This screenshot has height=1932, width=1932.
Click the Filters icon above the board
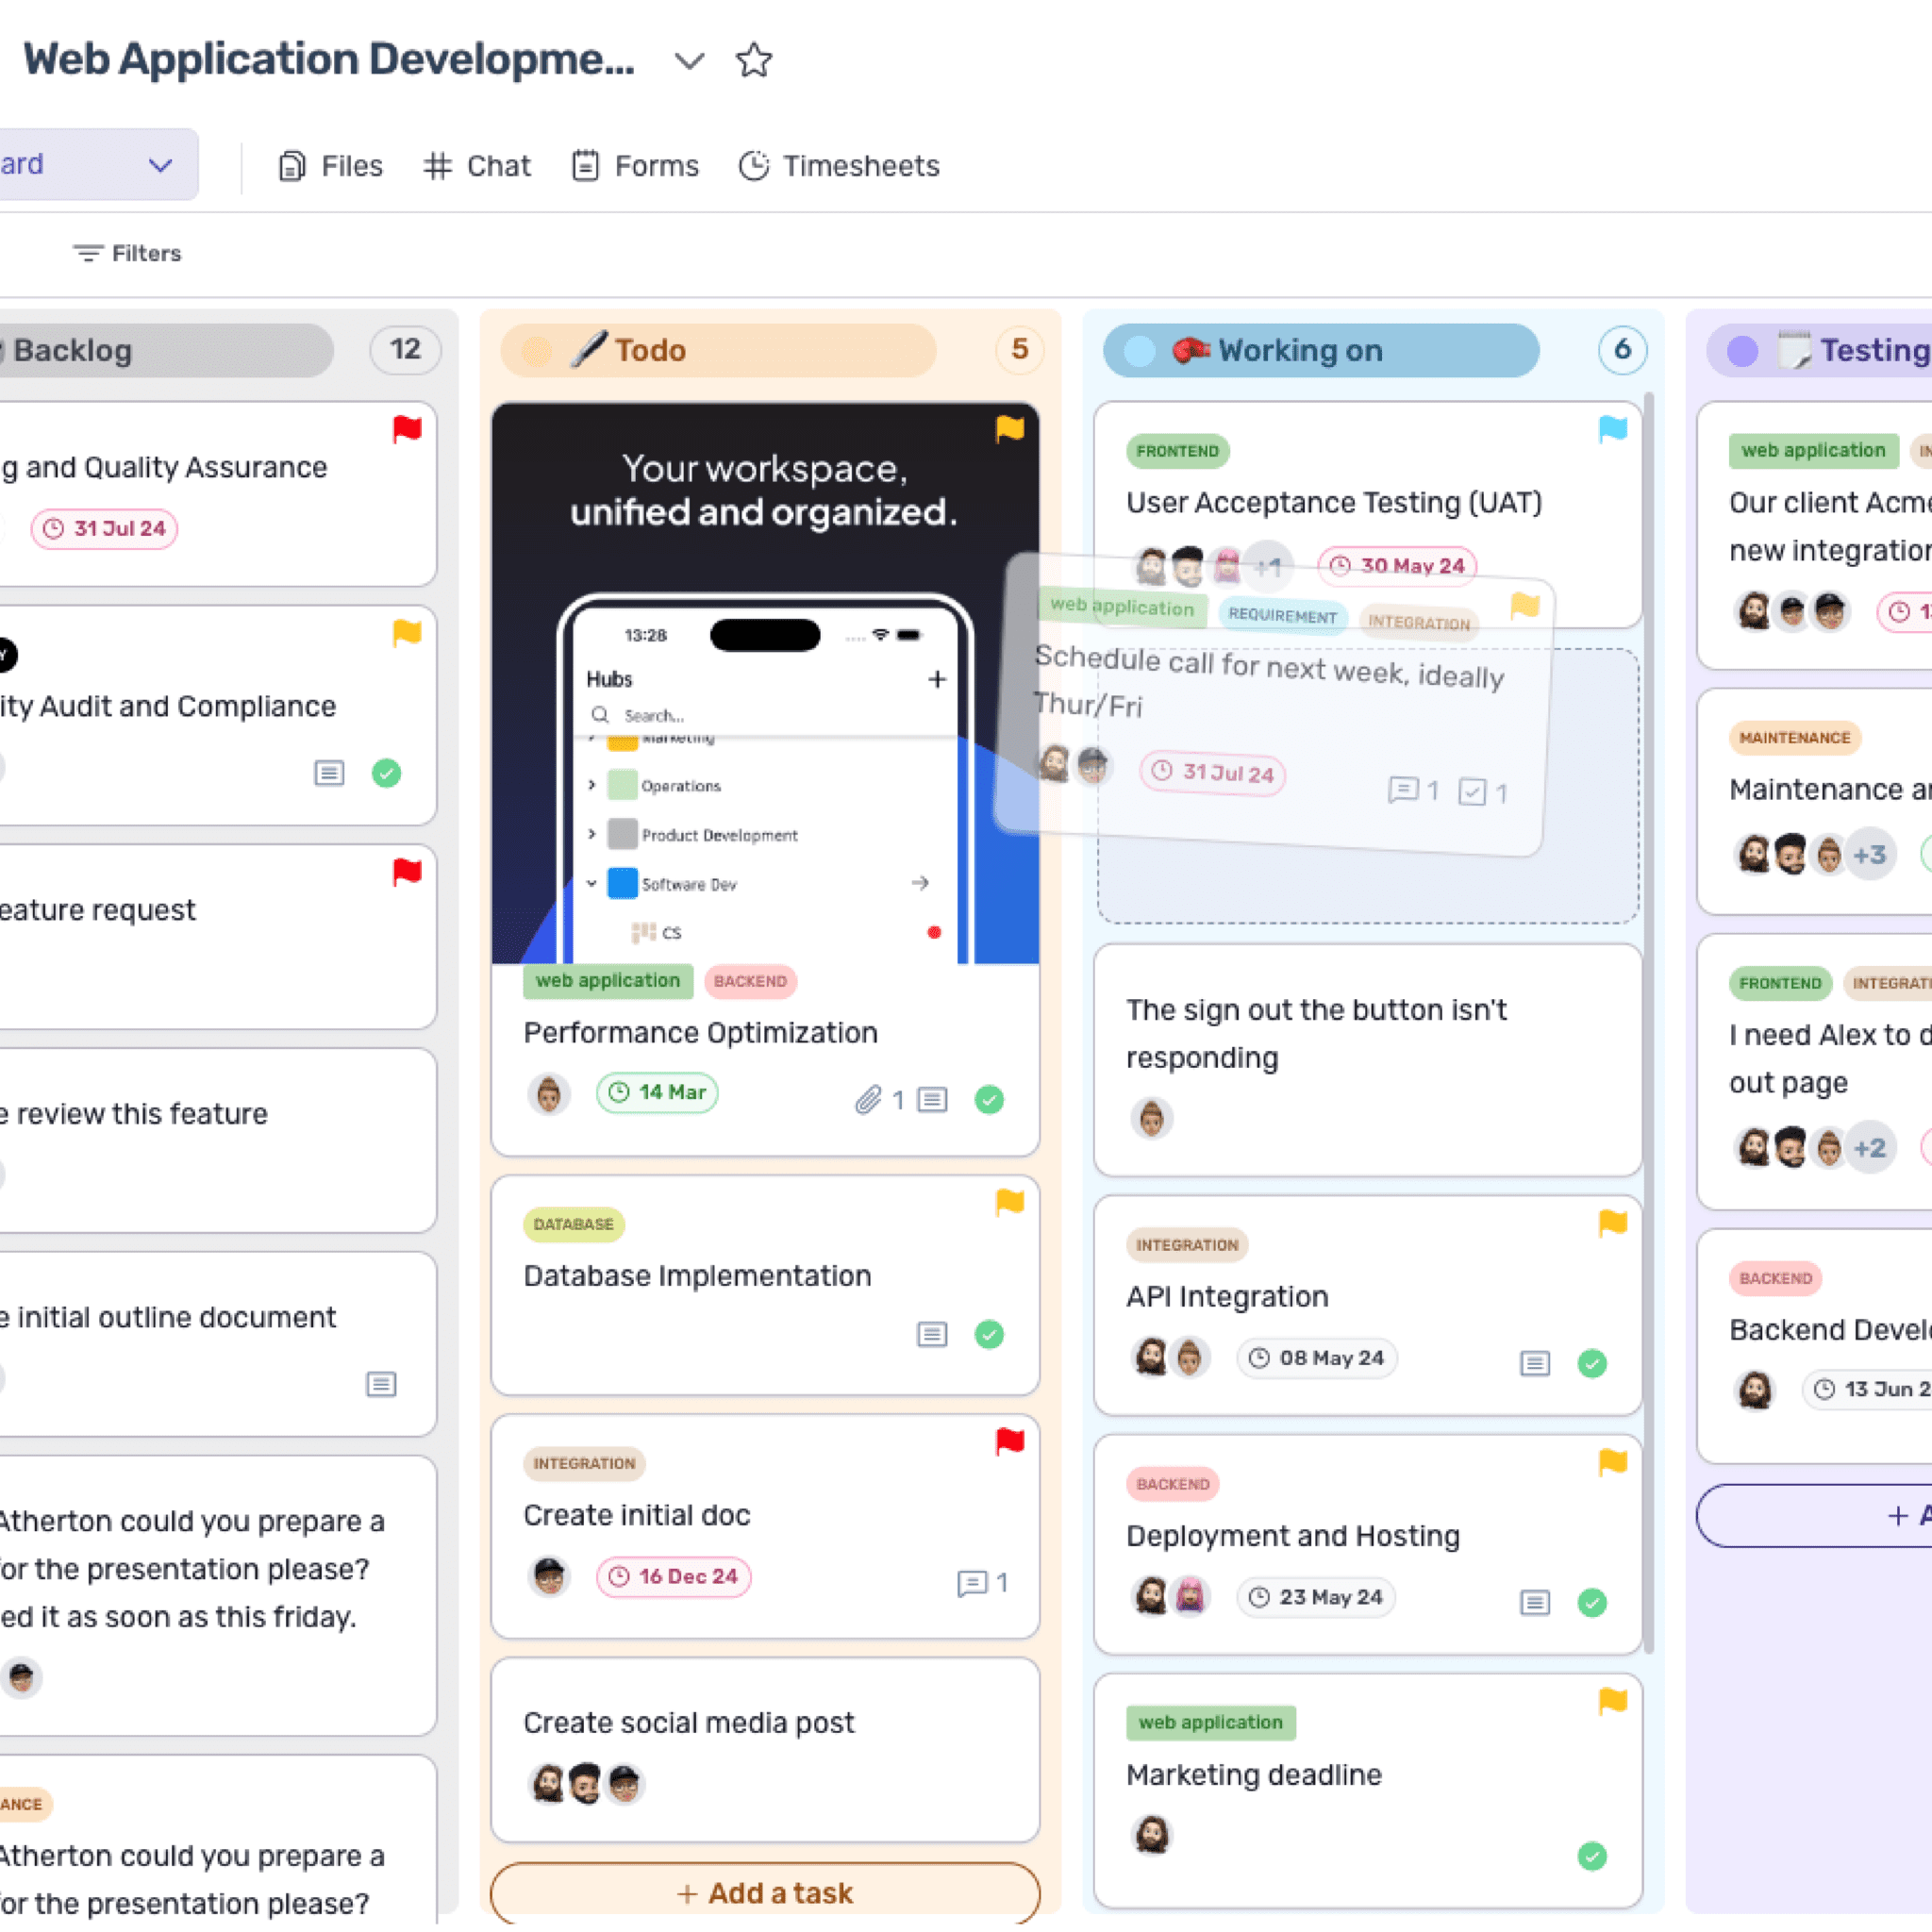(x=88, y=253)
